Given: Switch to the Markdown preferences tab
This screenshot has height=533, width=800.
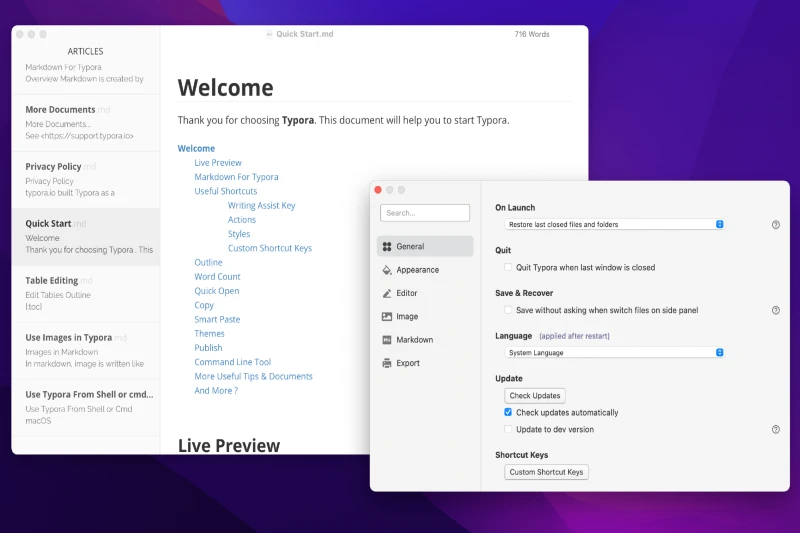Looking at the screenshot, I should tap(425, 340).
